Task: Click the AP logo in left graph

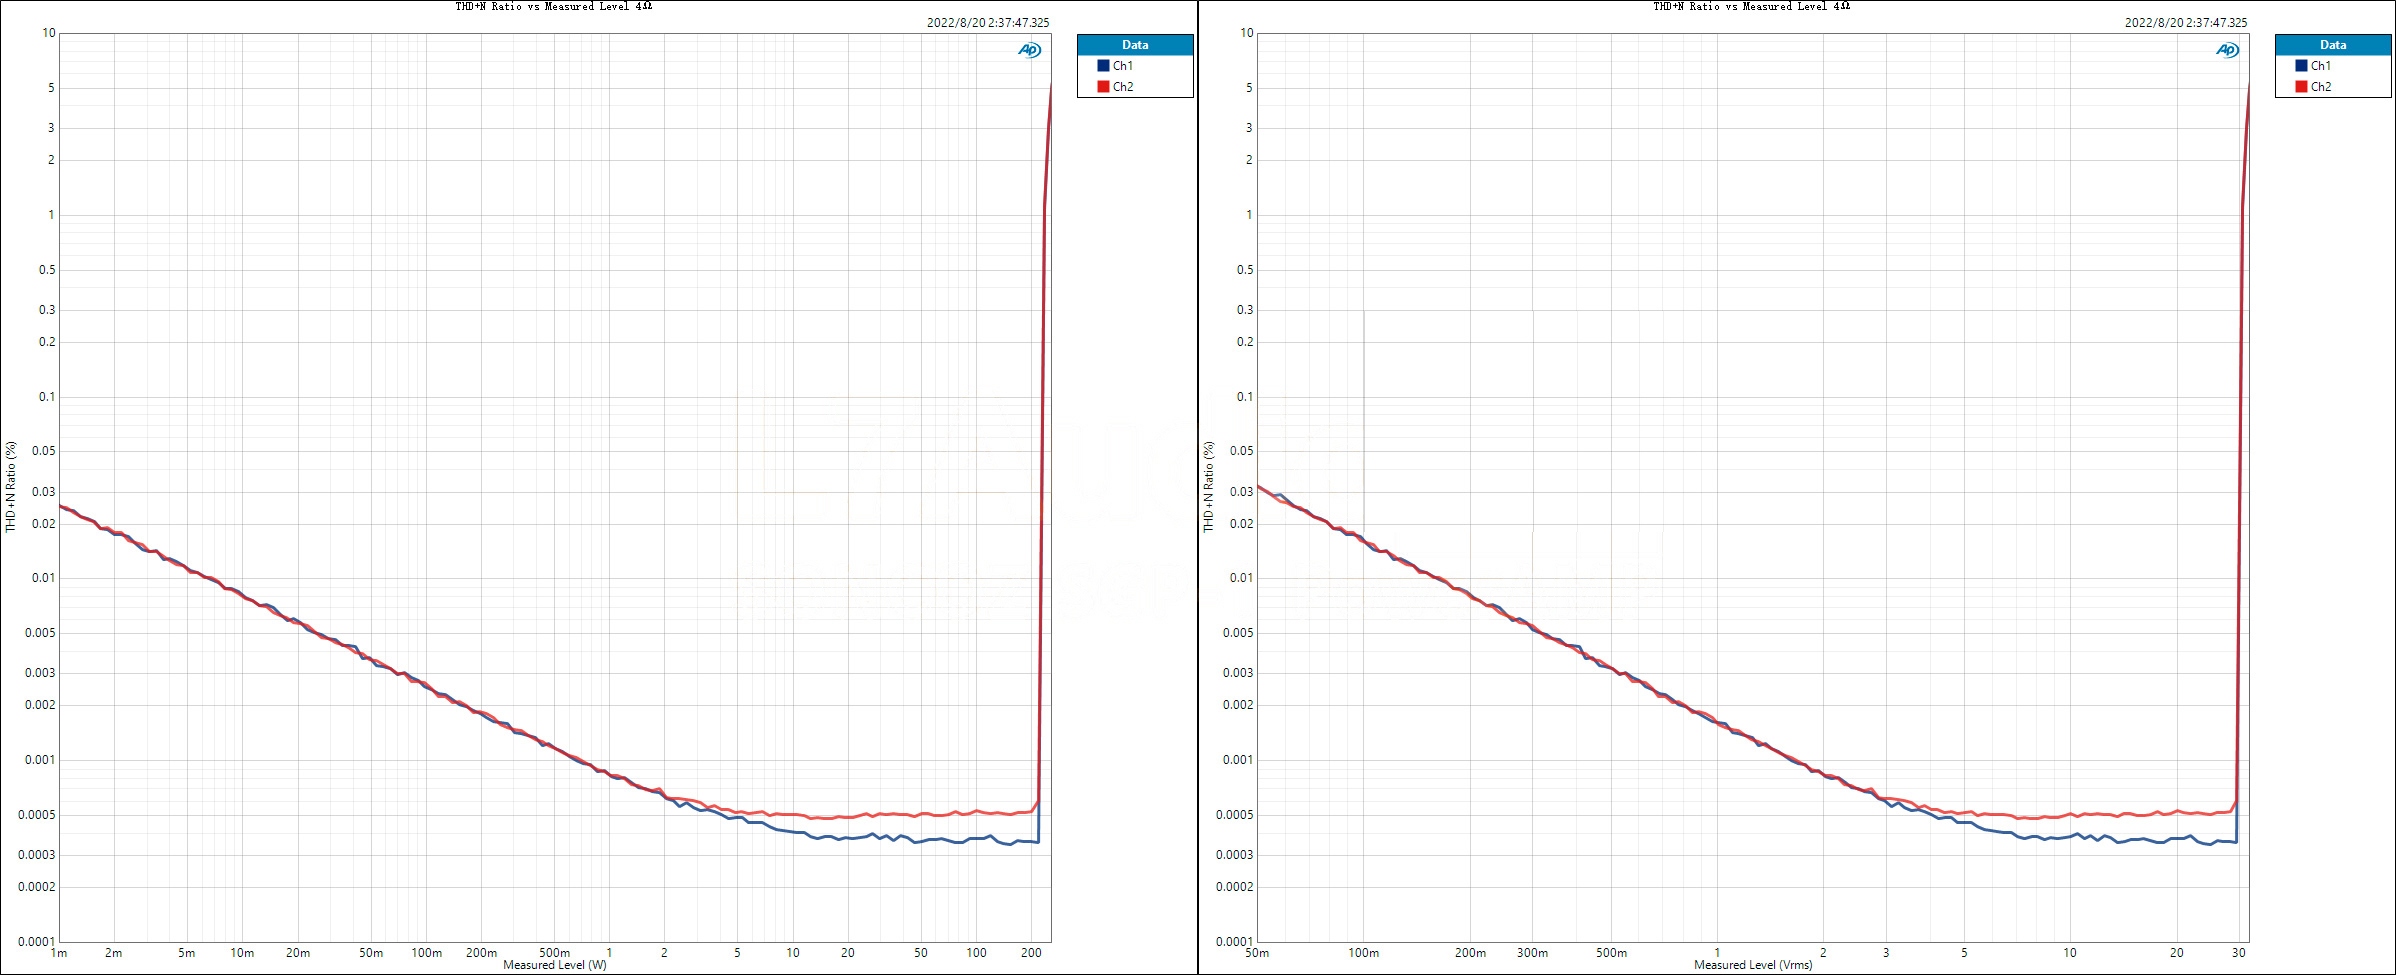Action: (x=1029, y=50)
